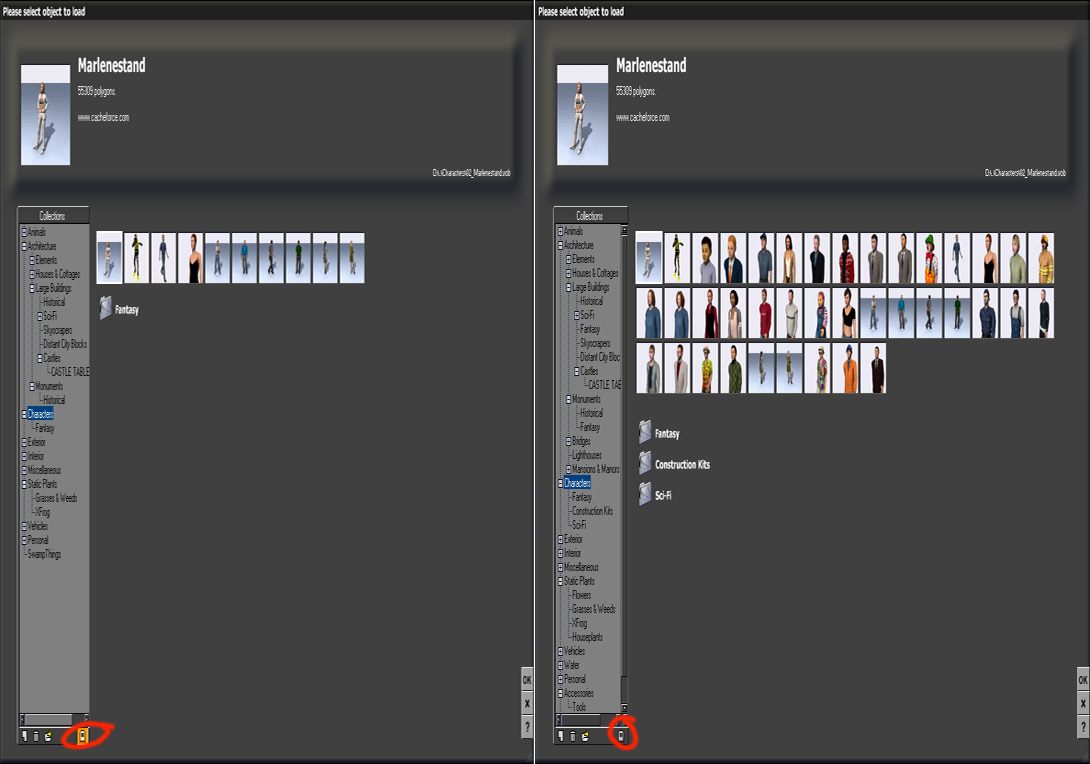Select the woman in red shirt and black vest

point(705,313)
